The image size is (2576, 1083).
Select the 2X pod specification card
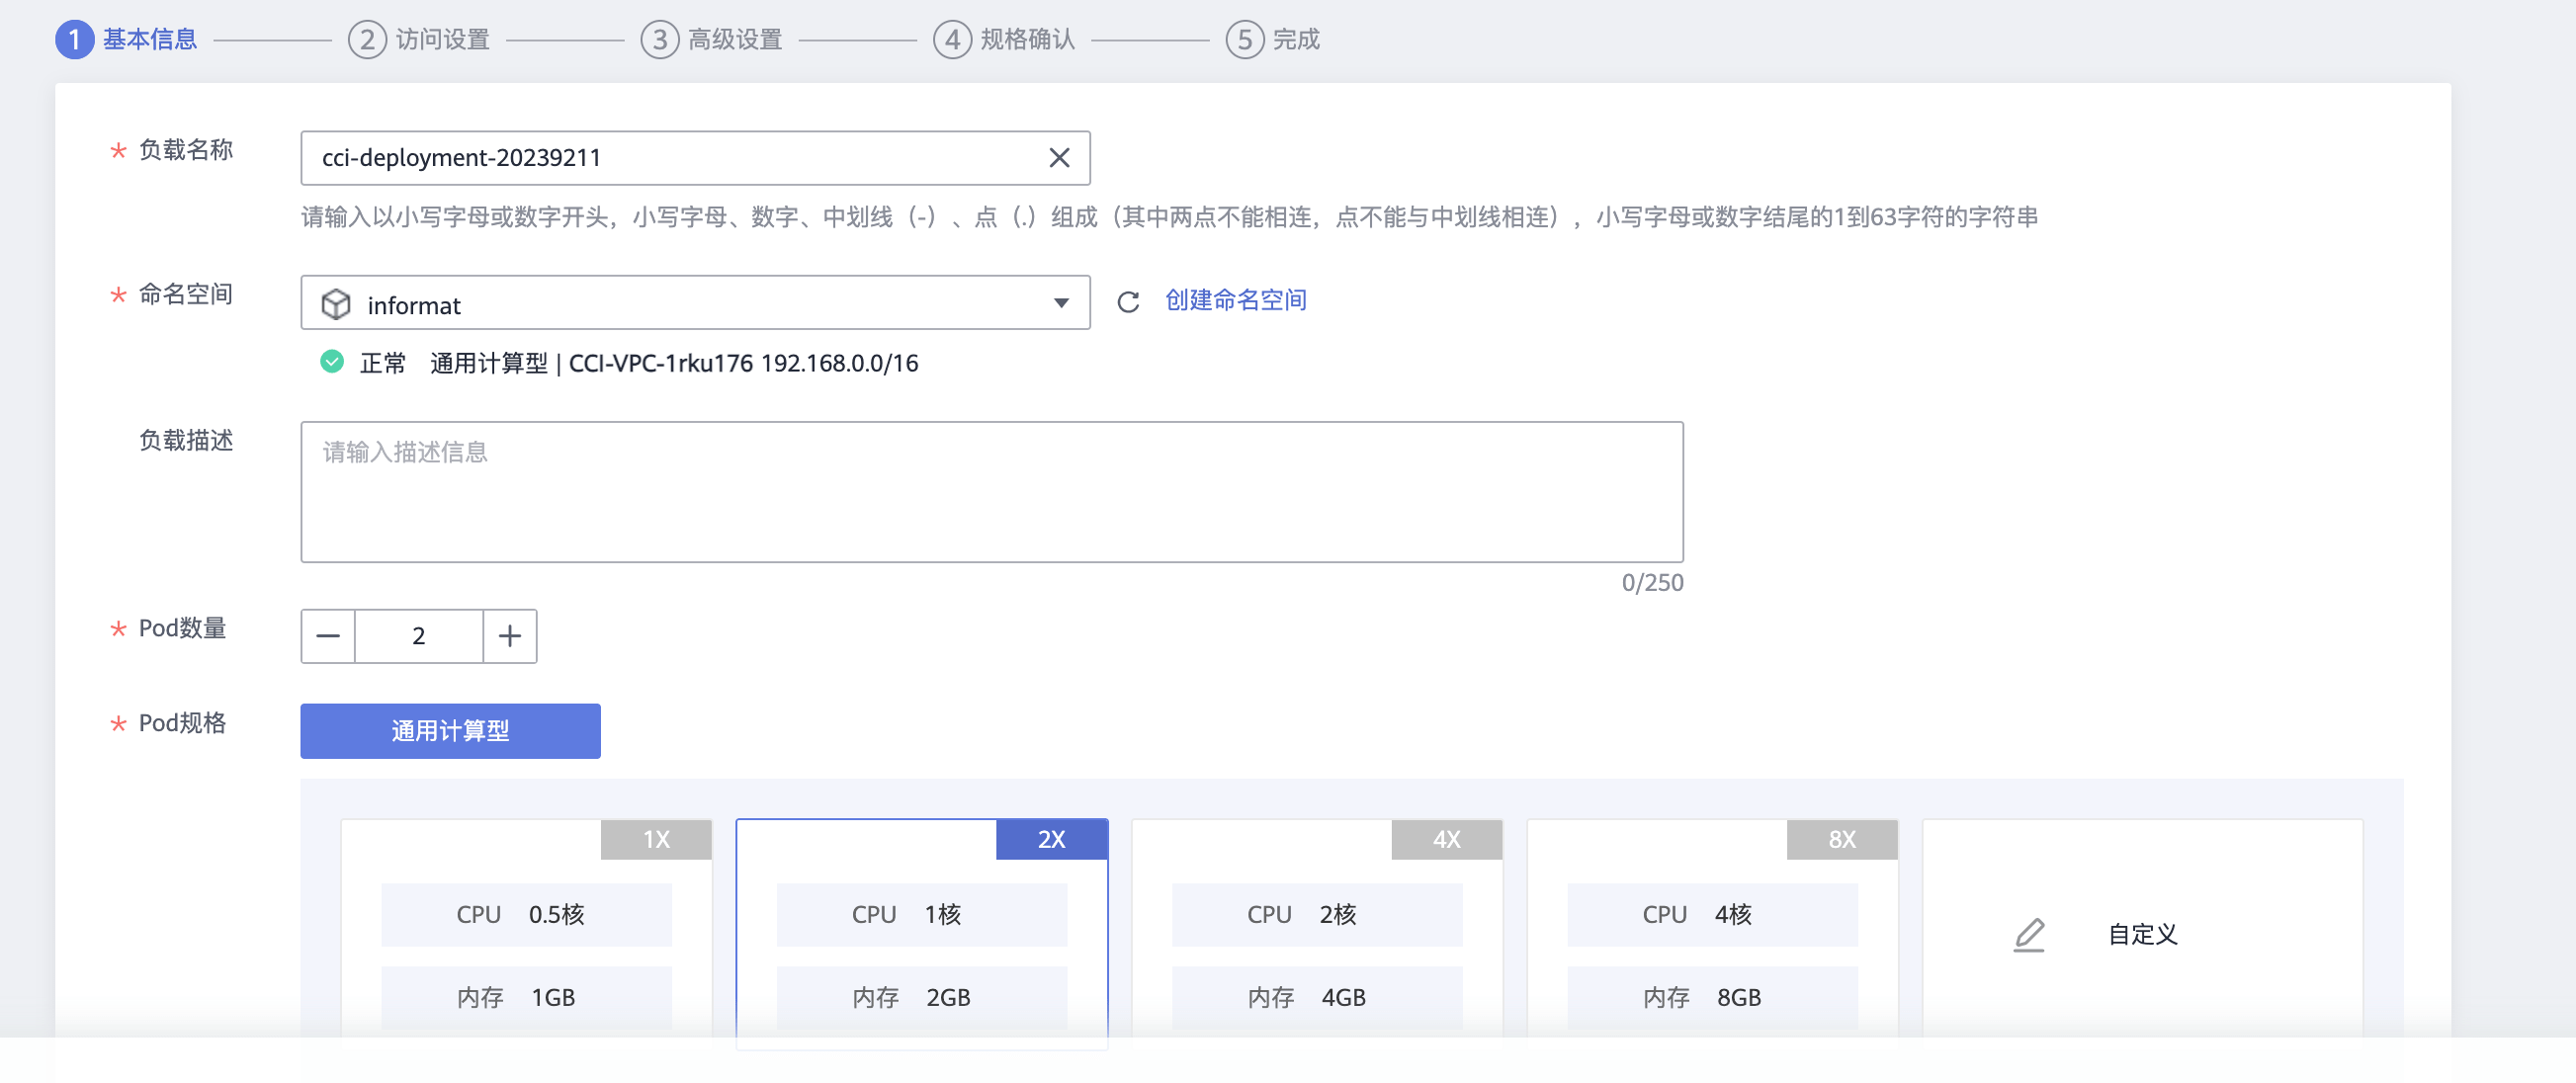922,935
